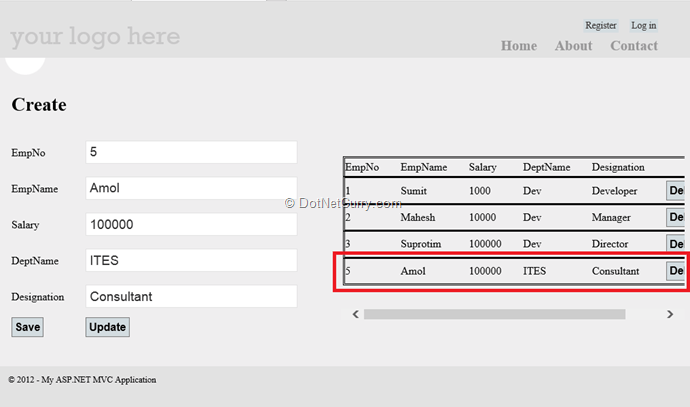Focus the EmpNo input field

pos(191,152)
